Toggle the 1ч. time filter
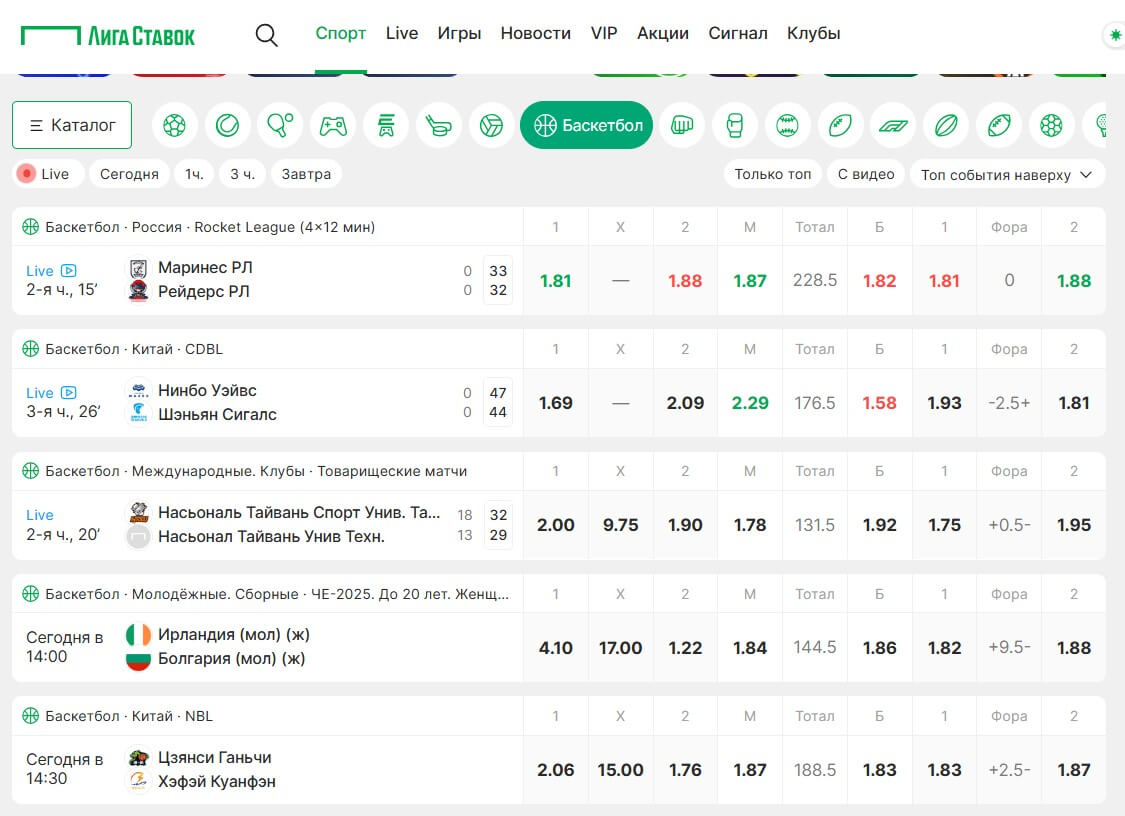This screenshot has width=1125, height=816. 194,174
